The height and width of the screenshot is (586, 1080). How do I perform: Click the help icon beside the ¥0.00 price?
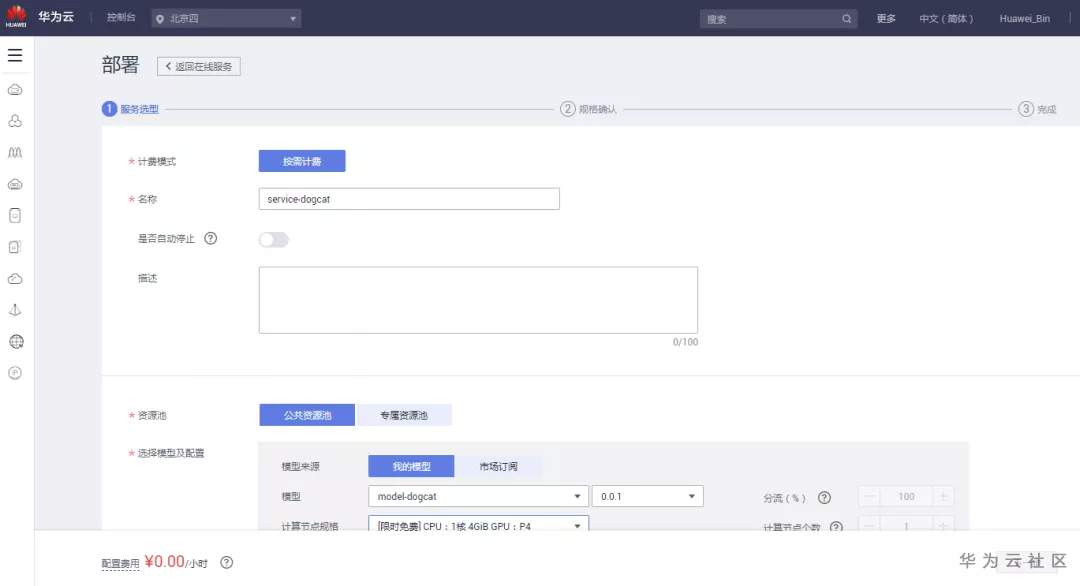[227, 563]
